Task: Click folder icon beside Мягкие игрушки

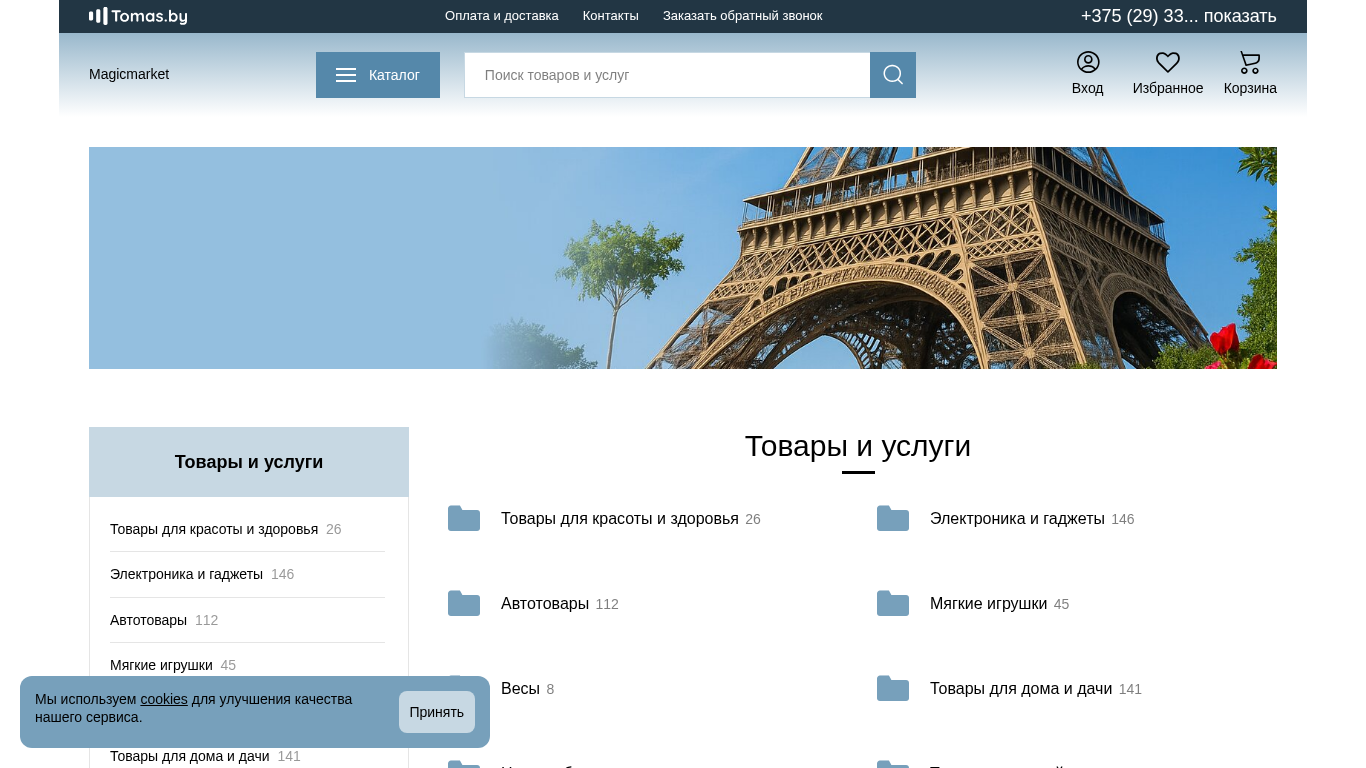Action: tap(892, 604)
